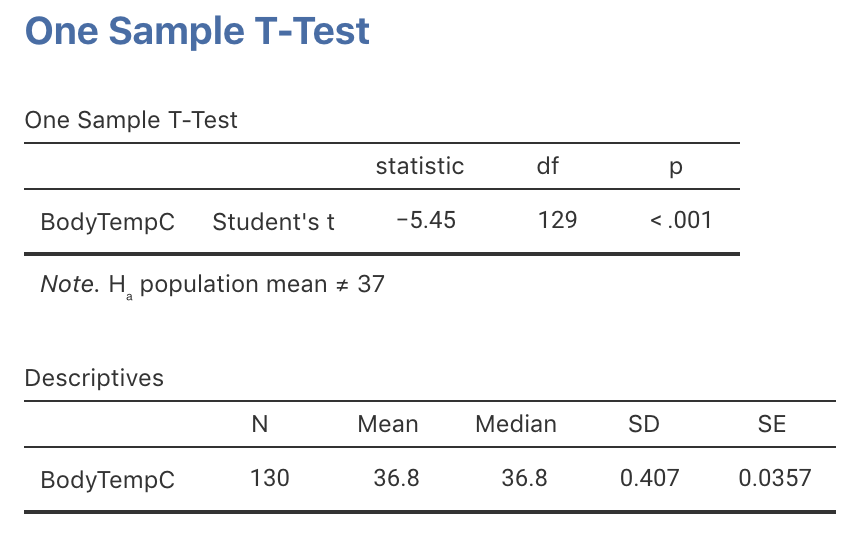Image resolution: width=860 pixels, height=540 pixels.
Task: Click the SE column header
Action: point(772,424)
